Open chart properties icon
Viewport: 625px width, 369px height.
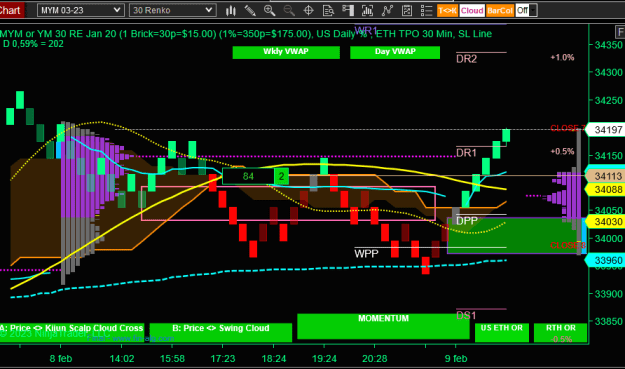tap(407, 11)
